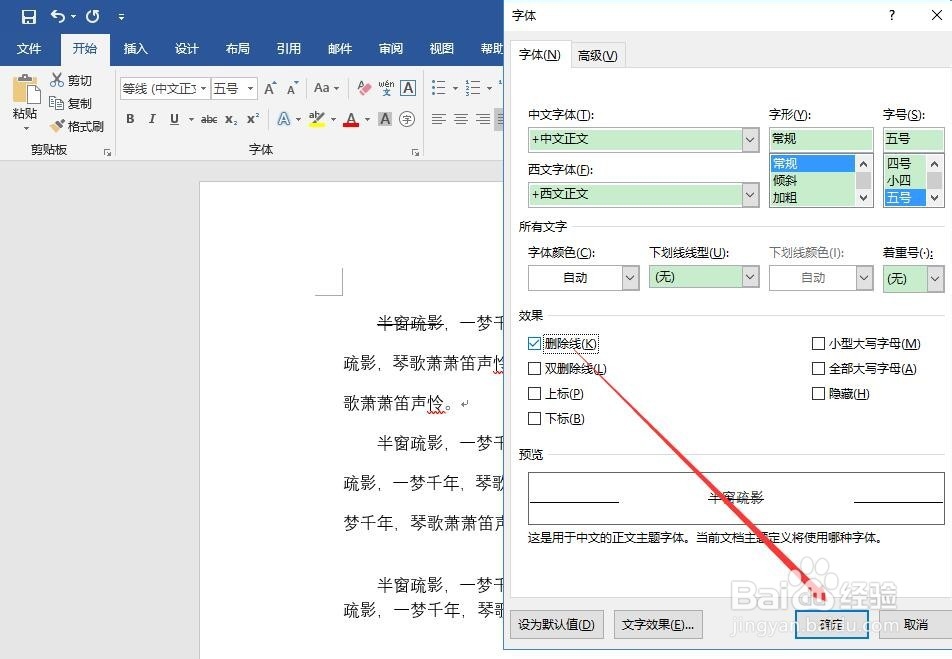The width and height of the screenshot is (952, 659).
Task: Click the enclosed character (带圈字符) icon
Action: pos(407,119)
